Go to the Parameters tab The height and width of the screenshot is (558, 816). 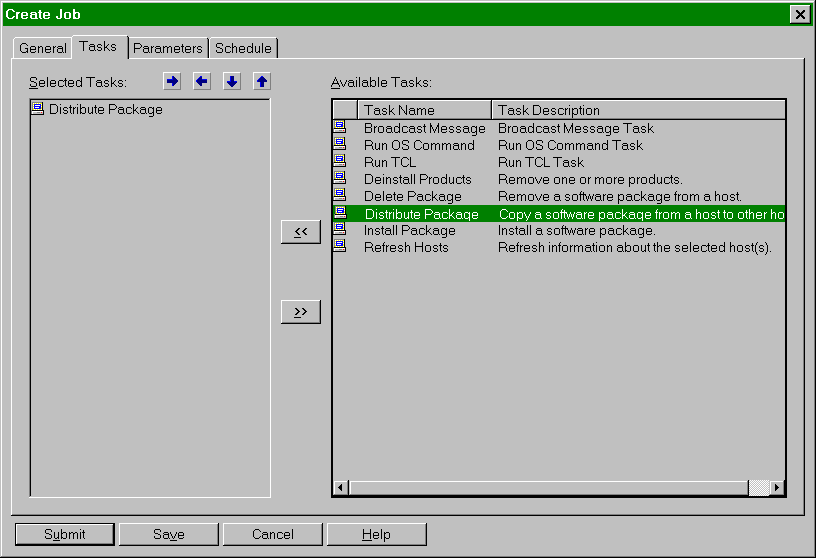tap(168, 48)
